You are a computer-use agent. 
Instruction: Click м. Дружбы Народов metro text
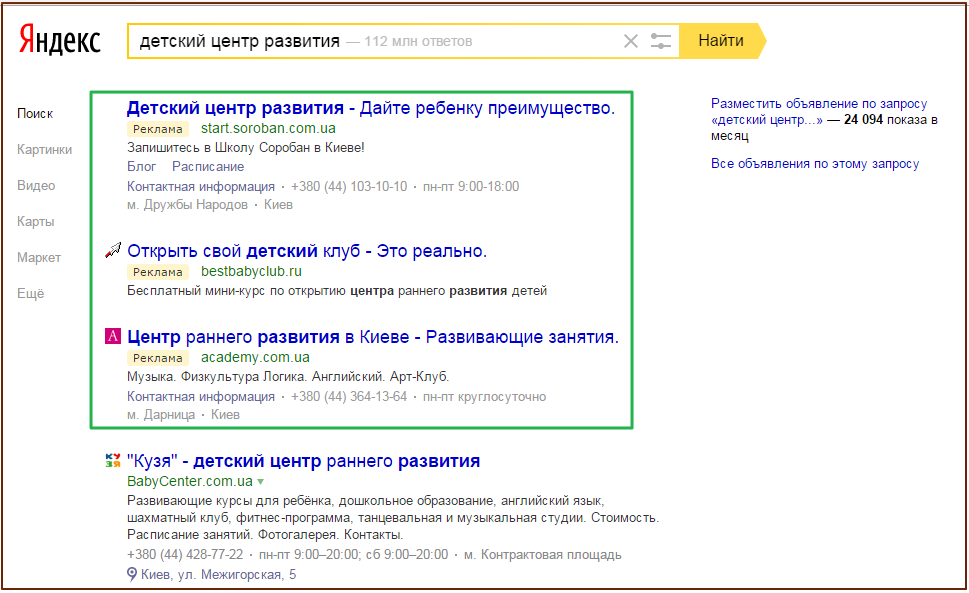coord(187,204)
